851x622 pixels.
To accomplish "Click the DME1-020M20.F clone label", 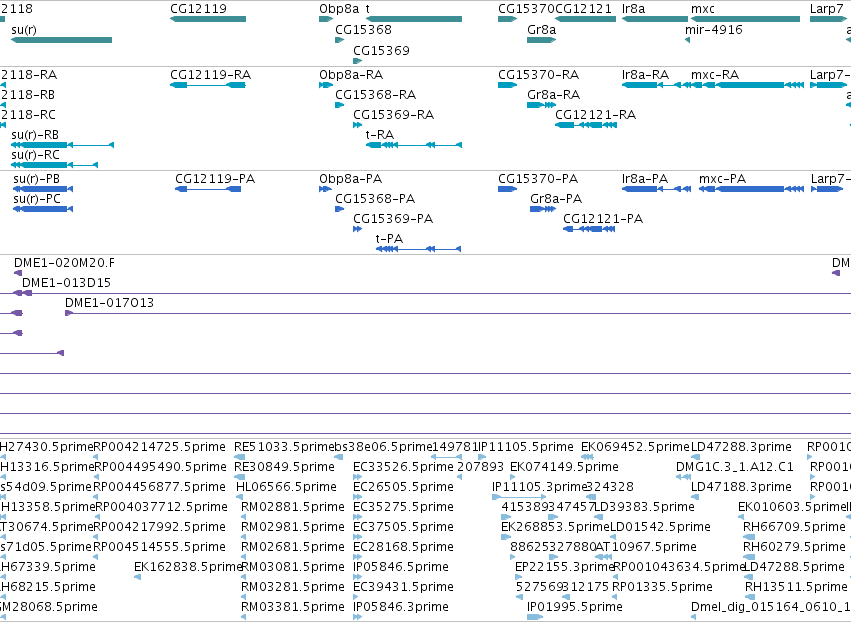I will coord(64,263).
